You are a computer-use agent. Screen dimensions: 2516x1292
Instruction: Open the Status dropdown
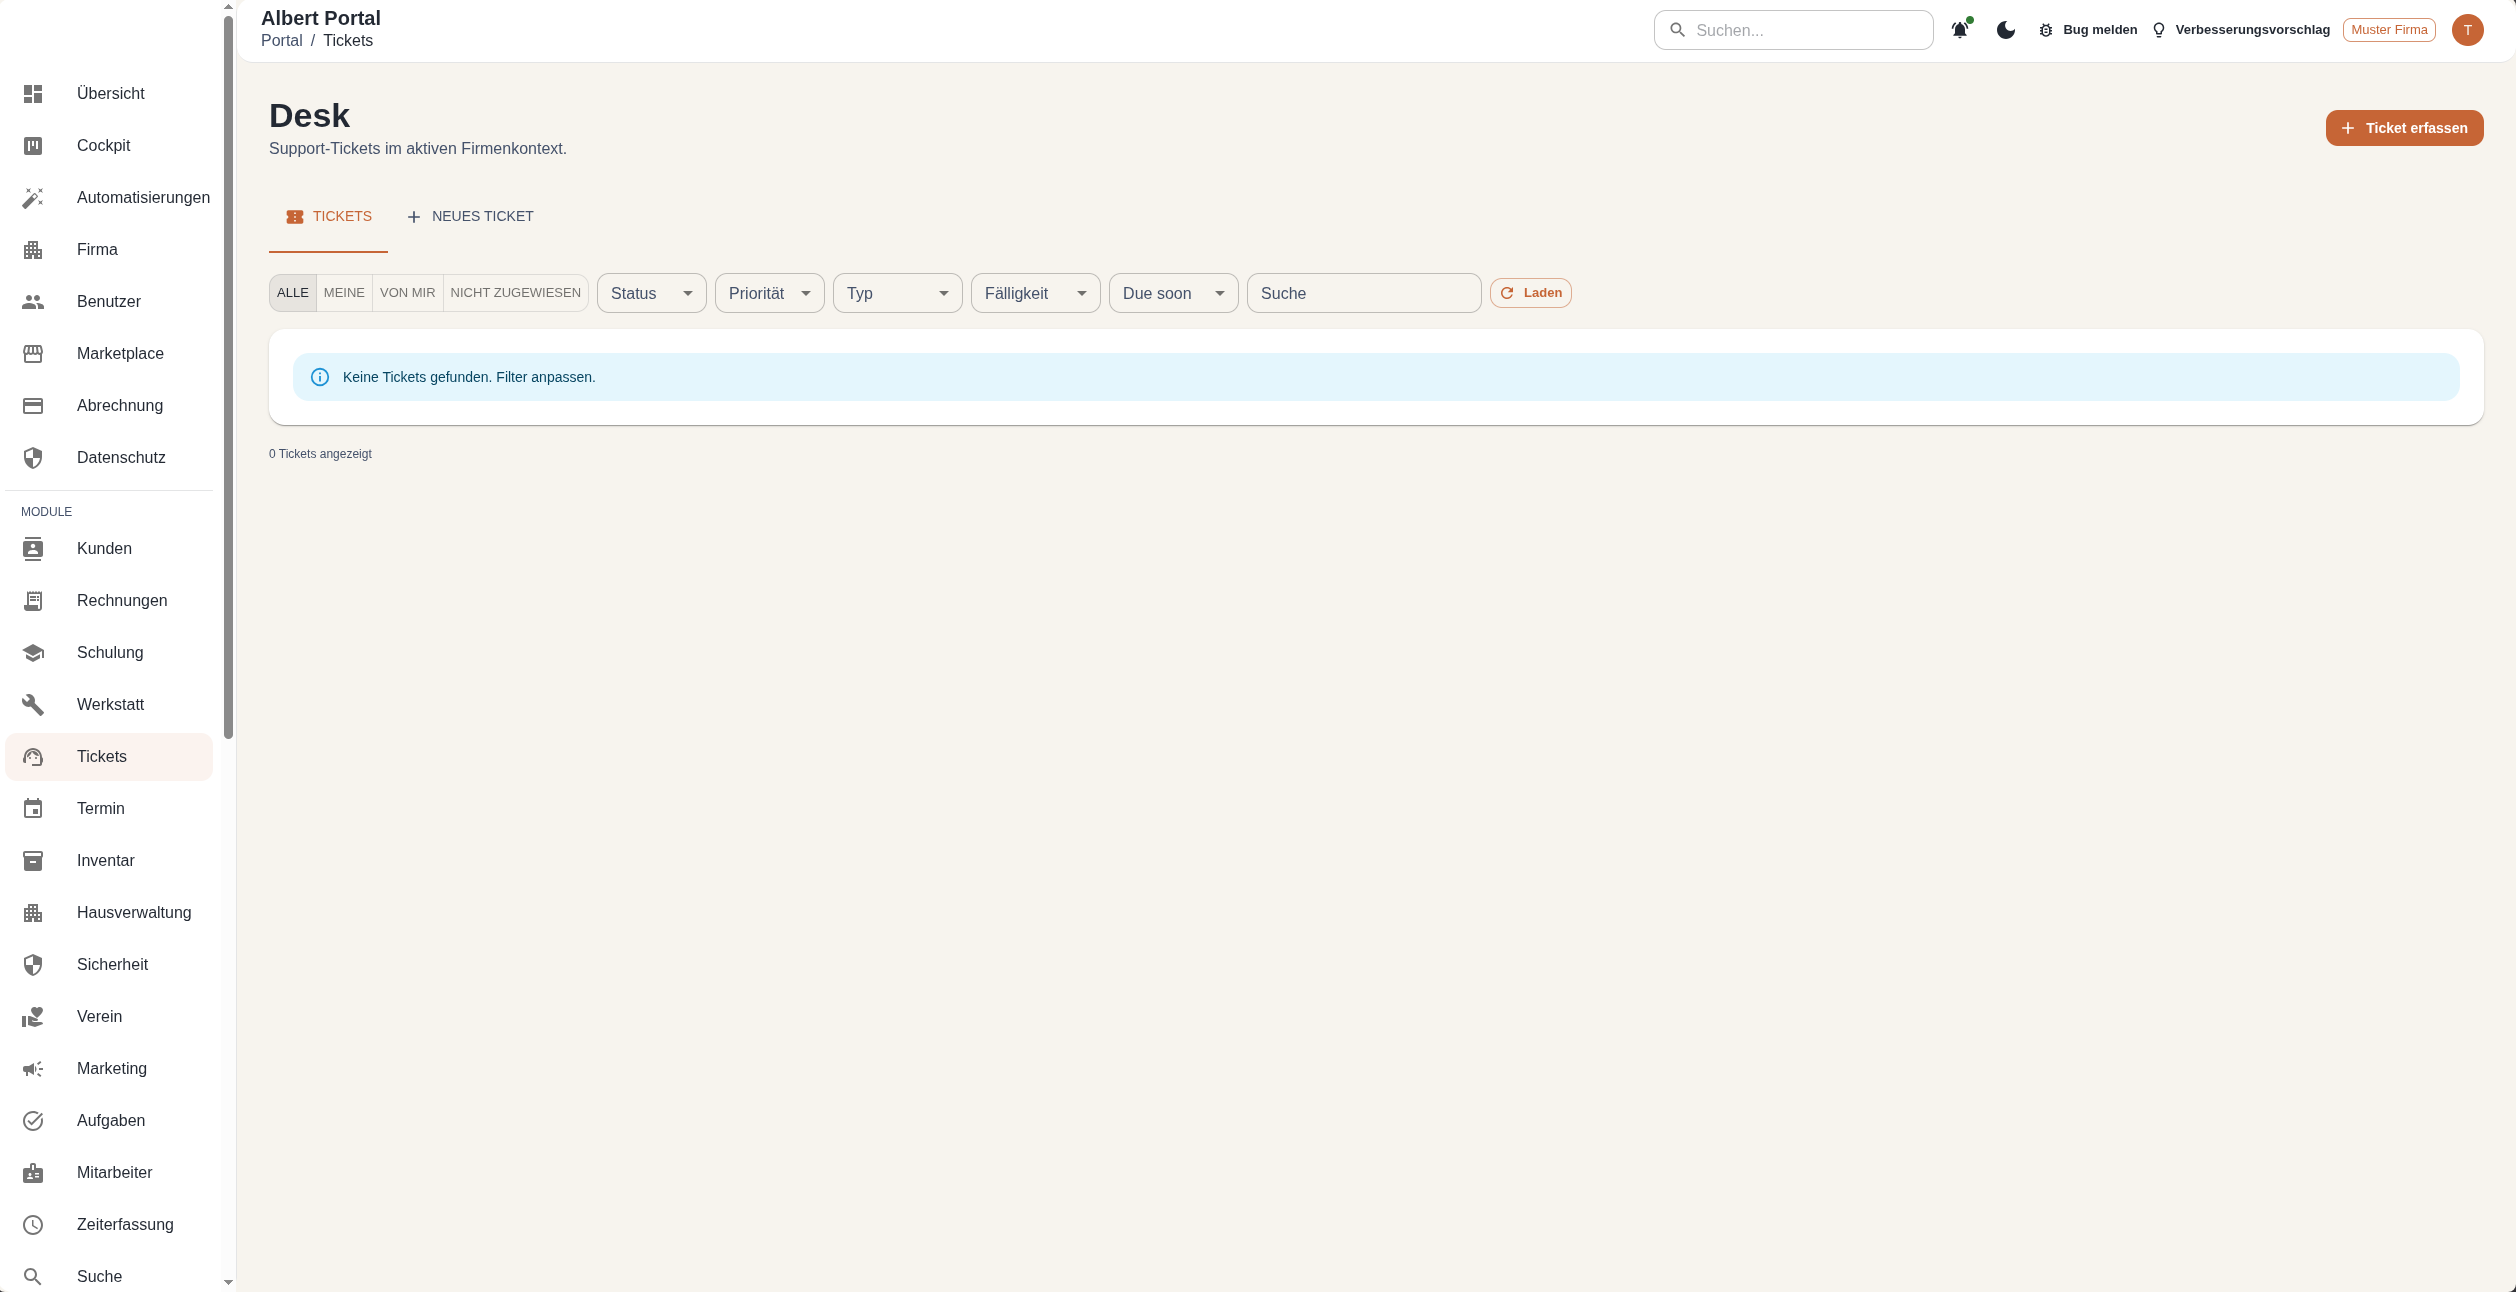click(652, 293)
